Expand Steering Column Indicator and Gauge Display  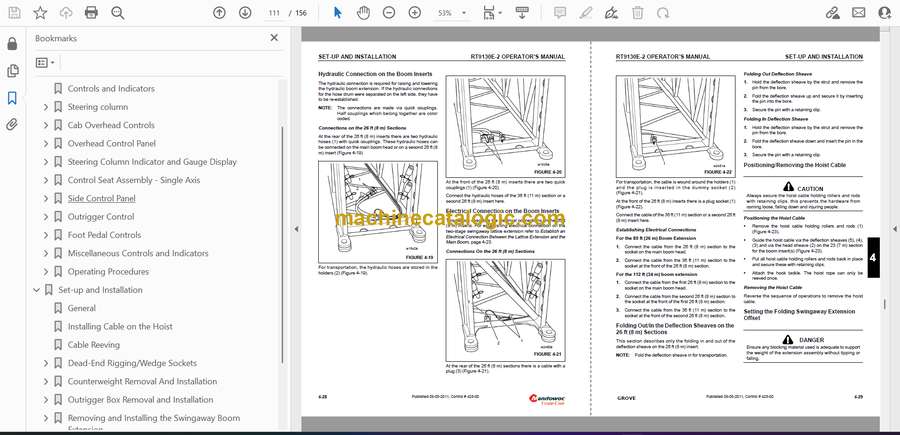[x=45, y=162]
